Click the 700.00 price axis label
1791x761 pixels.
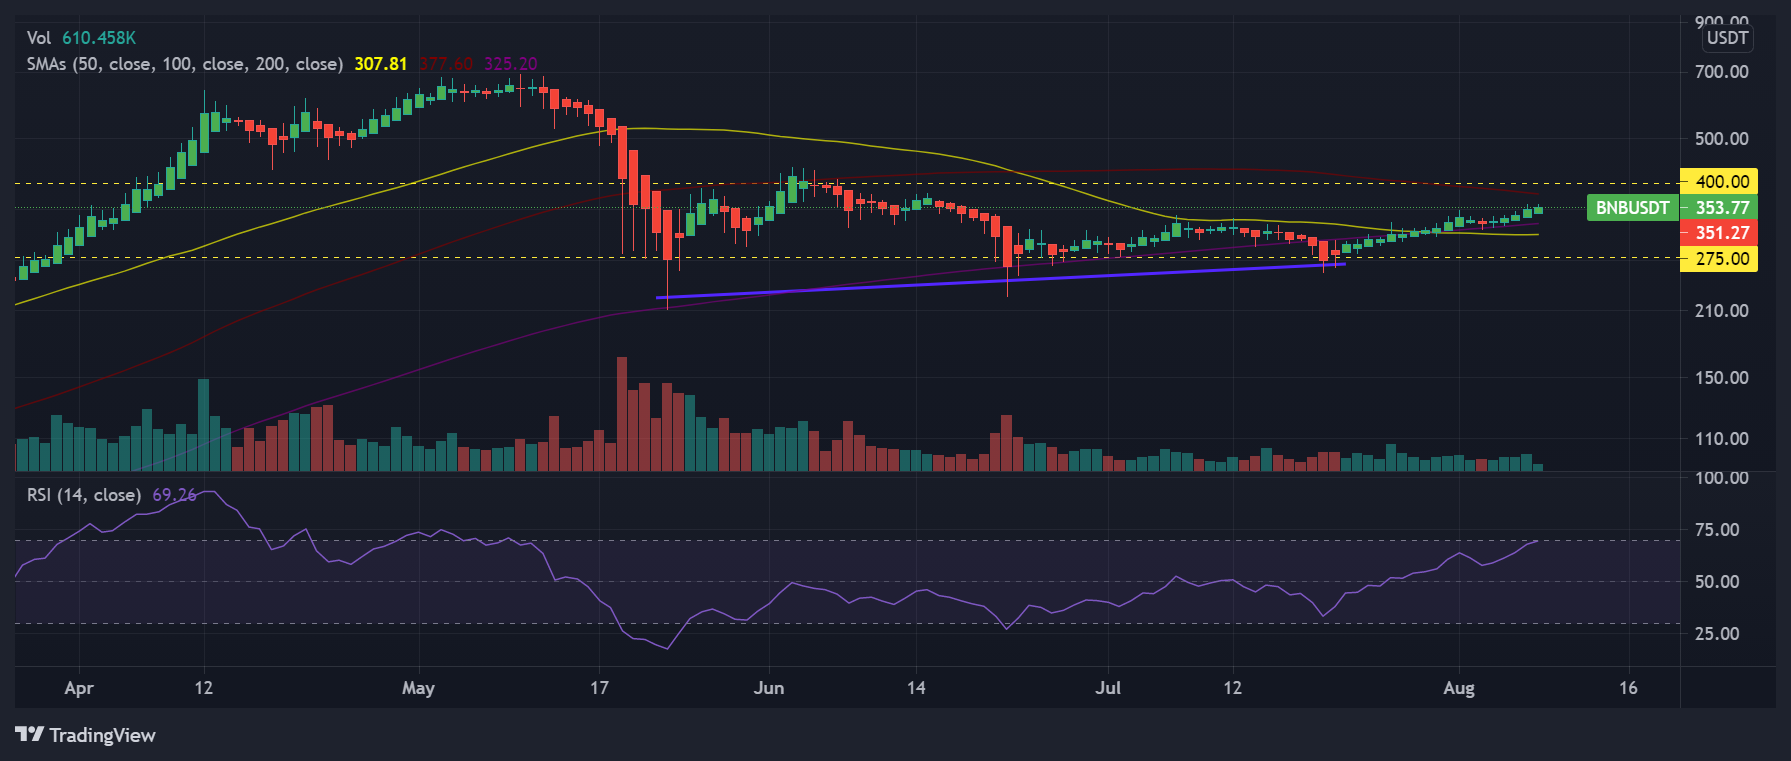pyautogui.click(x=1722, y=72)
